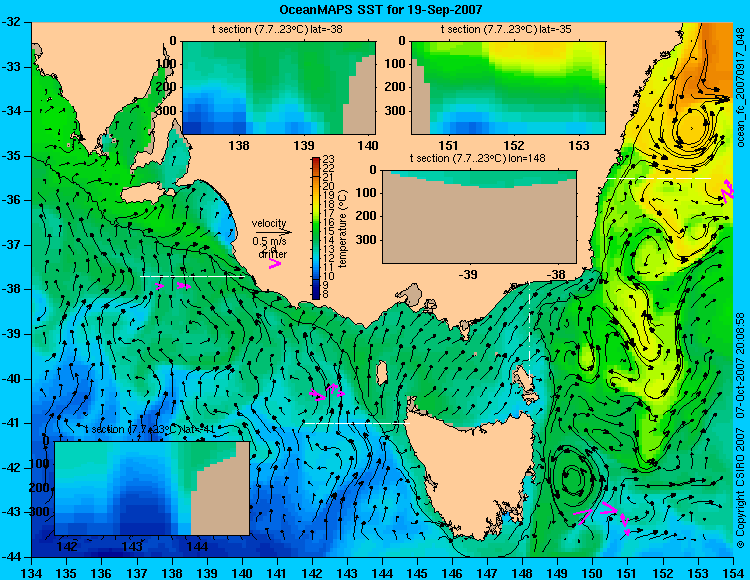Open the lon=148 temperature section inset plot
The image size is (750, 580).
[x=480, y=216]
